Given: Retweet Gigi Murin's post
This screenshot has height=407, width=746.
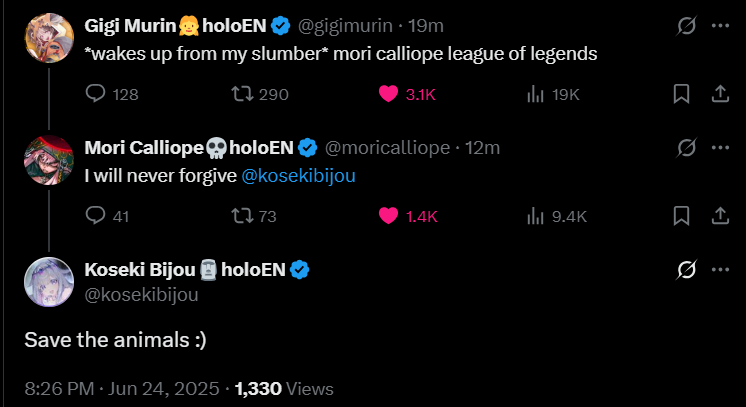Looking at the screenshot, I should (241, 94).
